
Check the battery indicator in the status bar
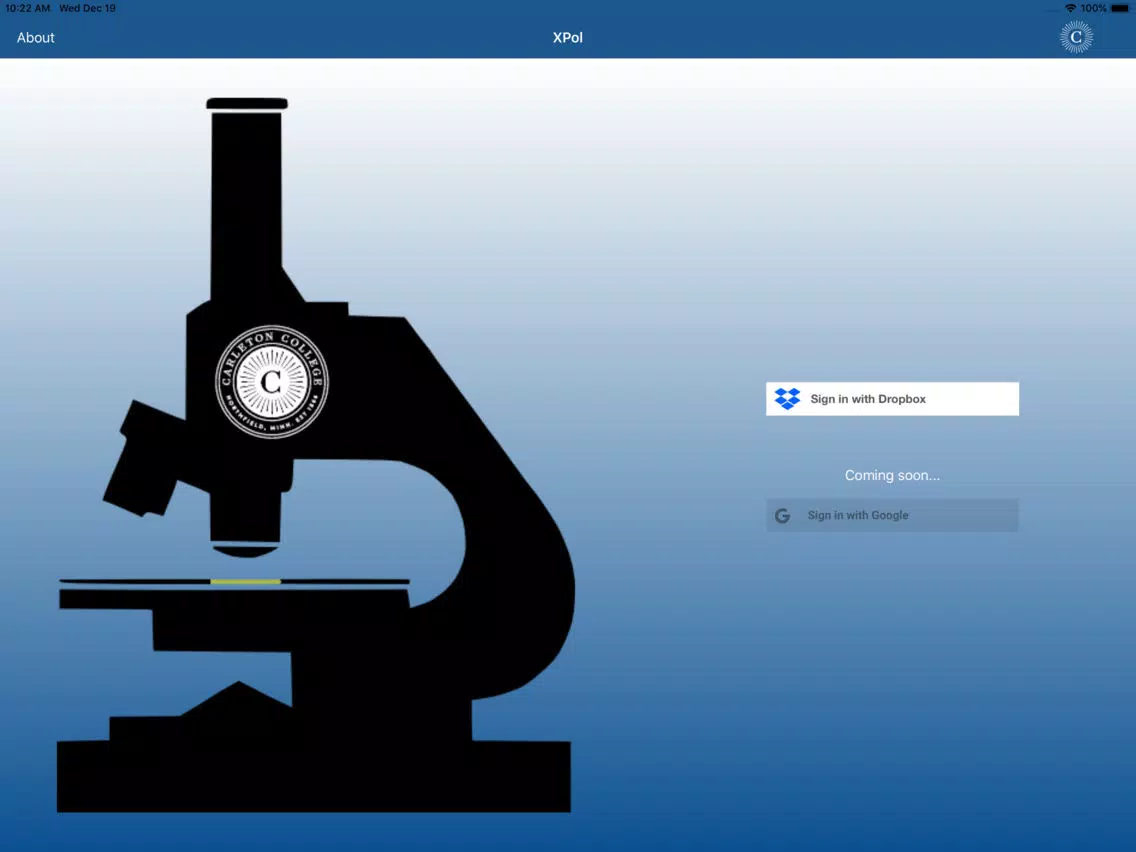(1119, 9)
